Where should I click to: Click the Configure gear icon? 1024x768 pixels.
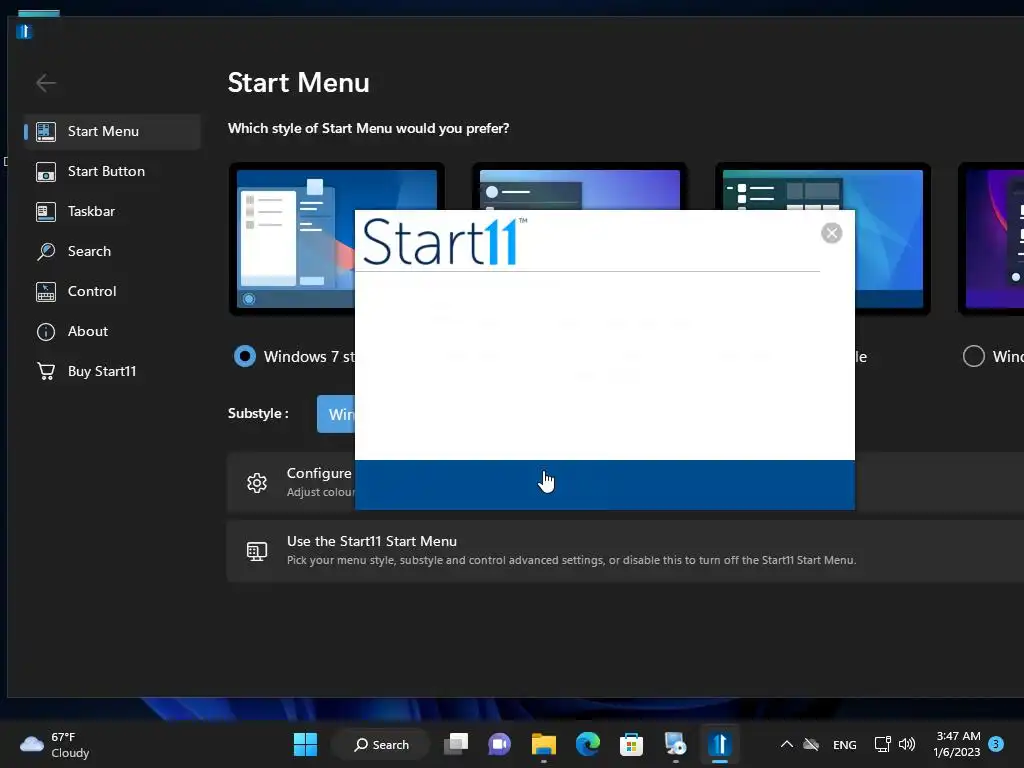click(x=257, y=483)
